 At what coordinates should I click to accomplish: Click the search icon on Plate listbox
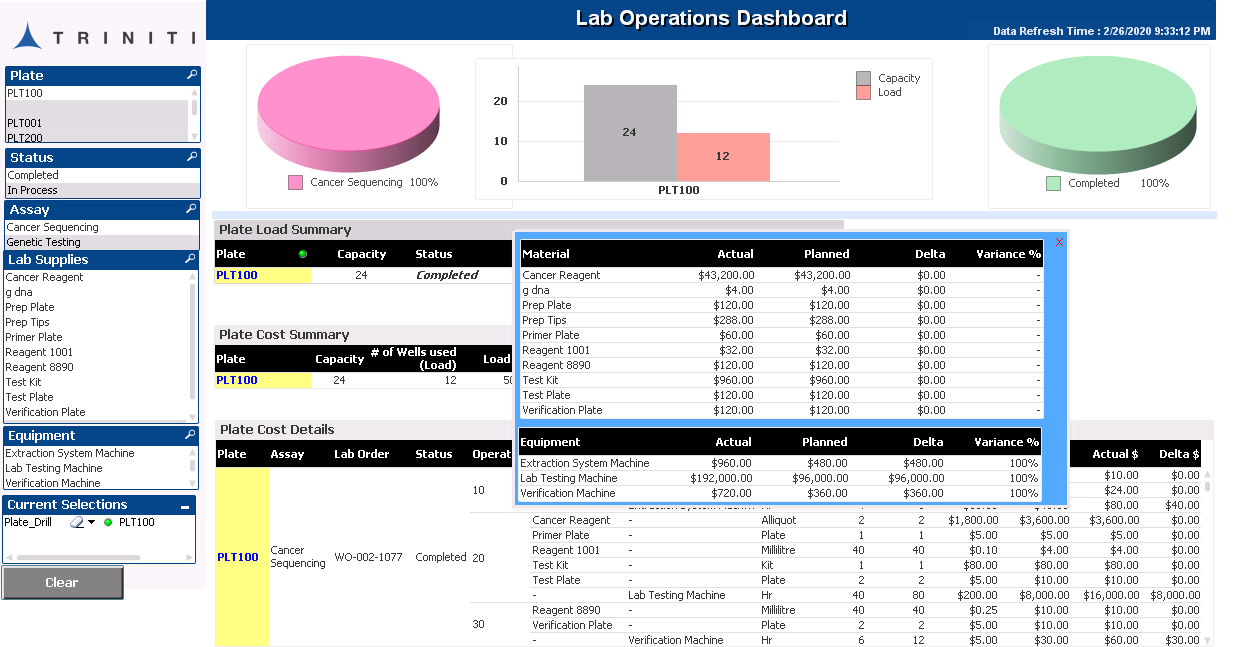pyautogui.click(x=192, y=75)
